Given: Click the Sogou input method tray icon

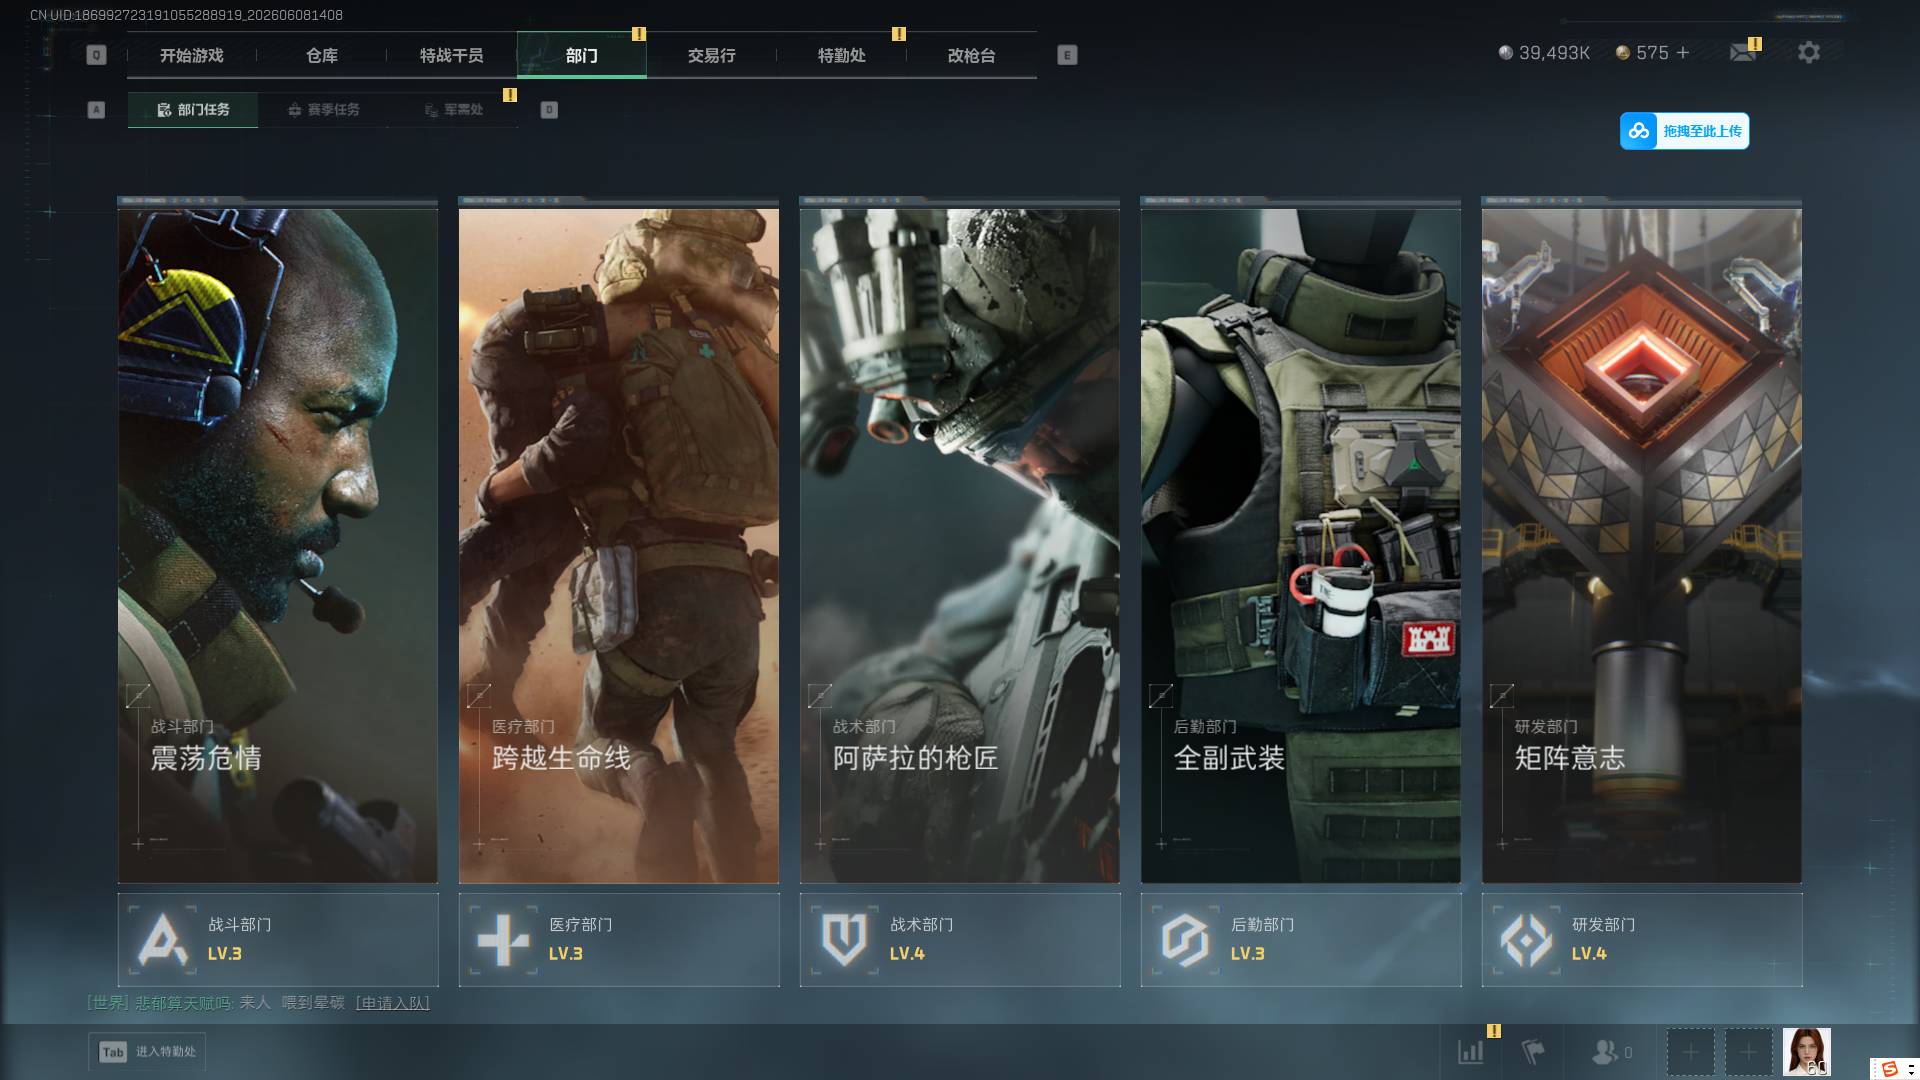Looking at the screenshot, I should (x=1890, y=1069).
